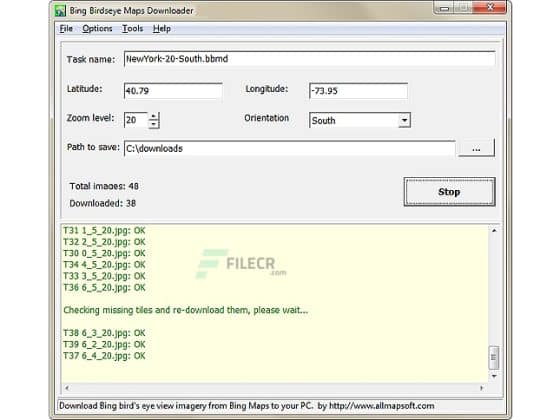560x420 pixels.
Task: Click the horizontal scrollbar left arrow
Action: (67, 388)
